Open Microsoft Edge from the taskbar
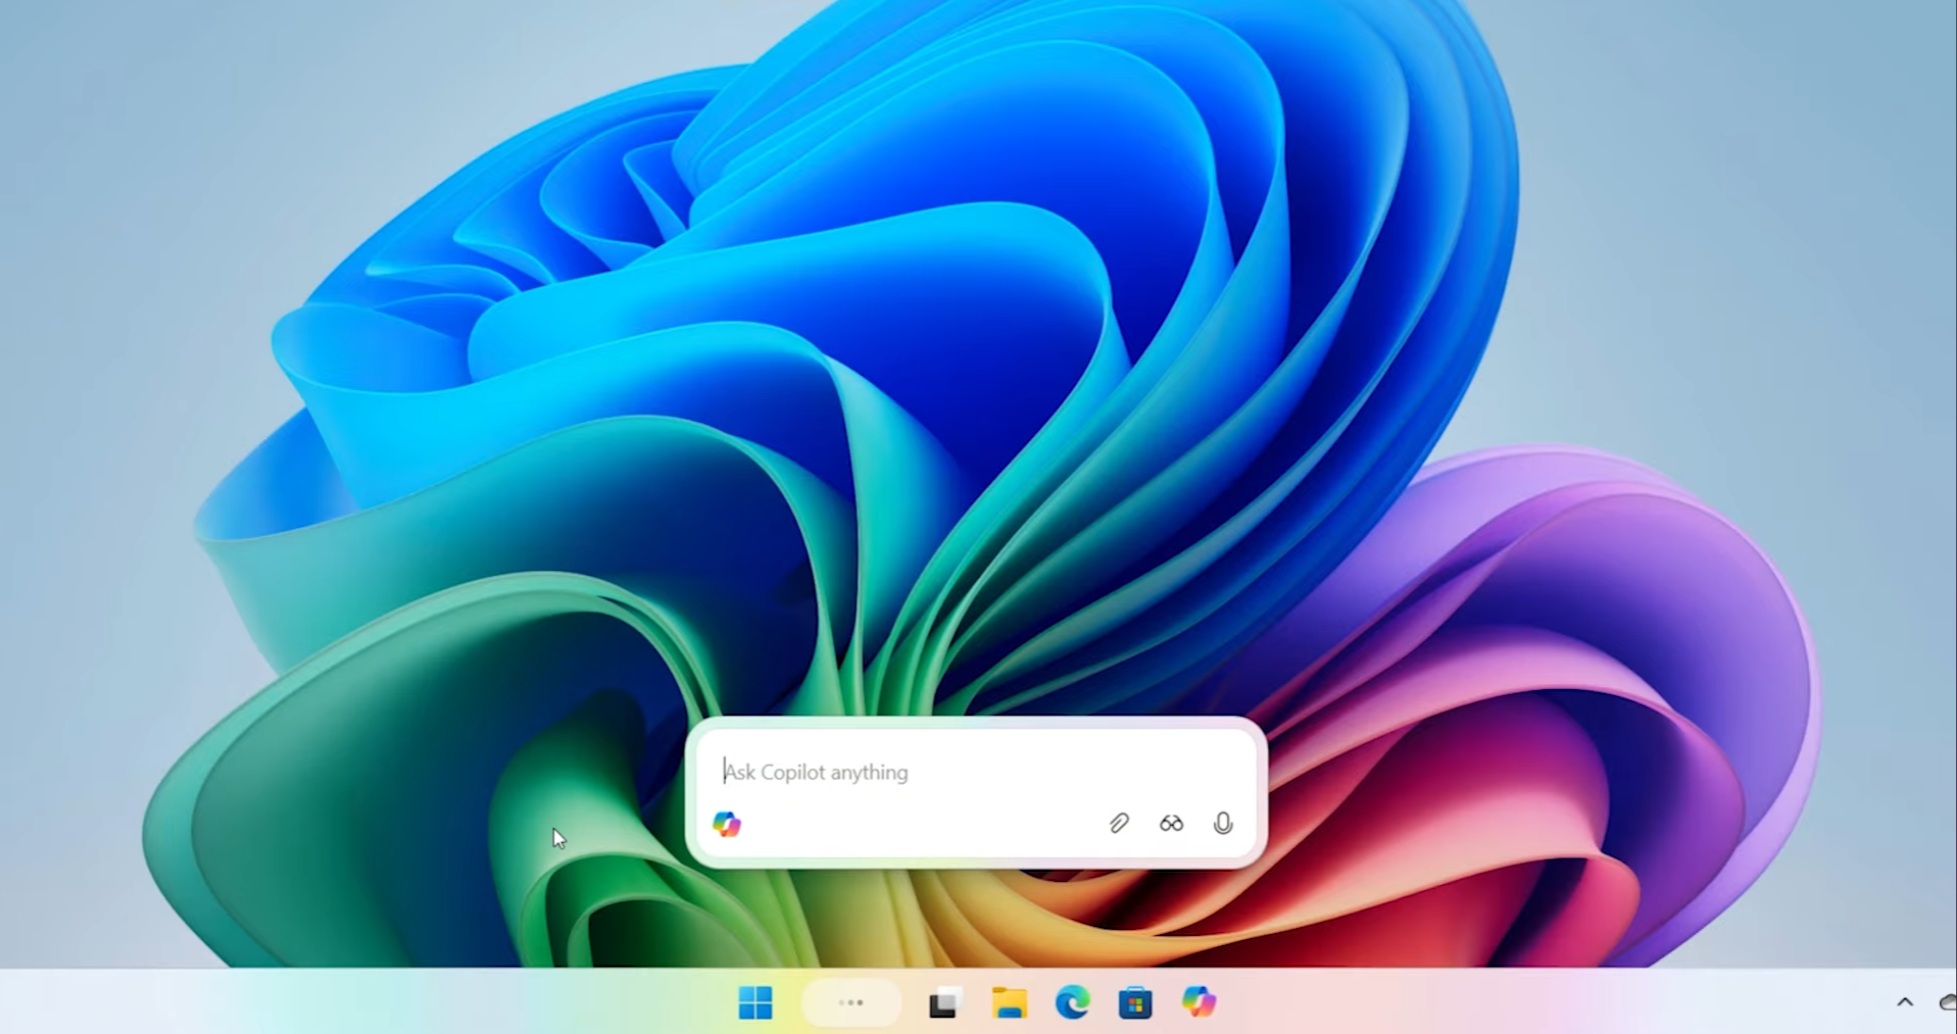Image resolution: width=1957 pixels, height=1034 pixels. point(1072,1002)
